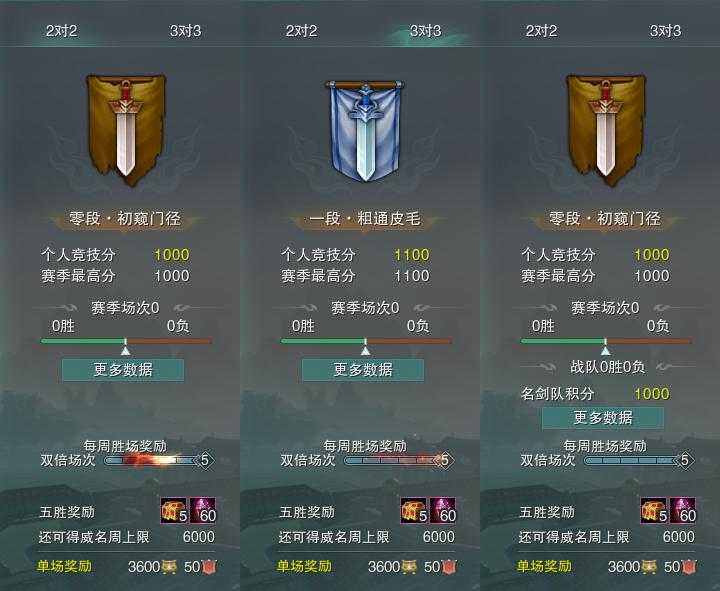This screenshot has width=720, height=591.
Task: Click the 一段·粗通皮毛 rank title
Action: pos(365,219)
